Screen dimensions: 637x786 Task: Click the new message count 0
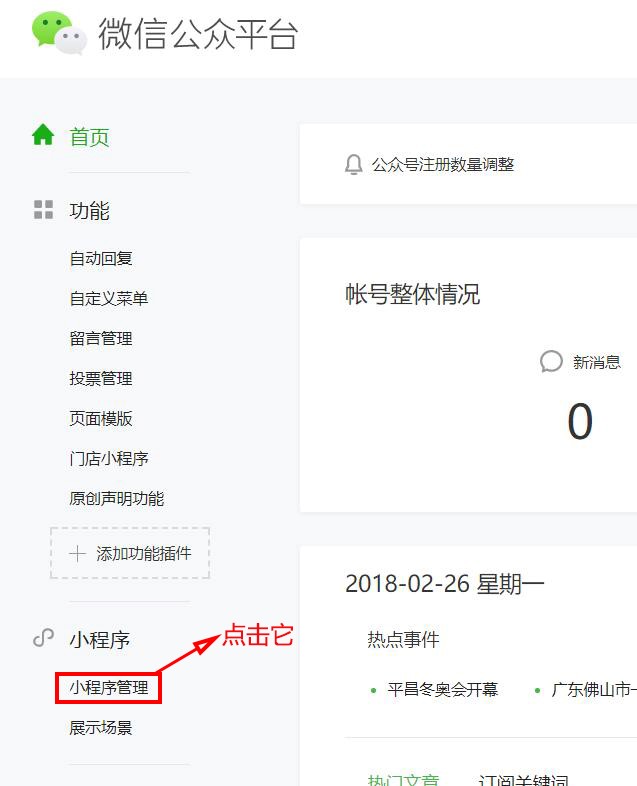pyautogui.click(x=580, y=421)
